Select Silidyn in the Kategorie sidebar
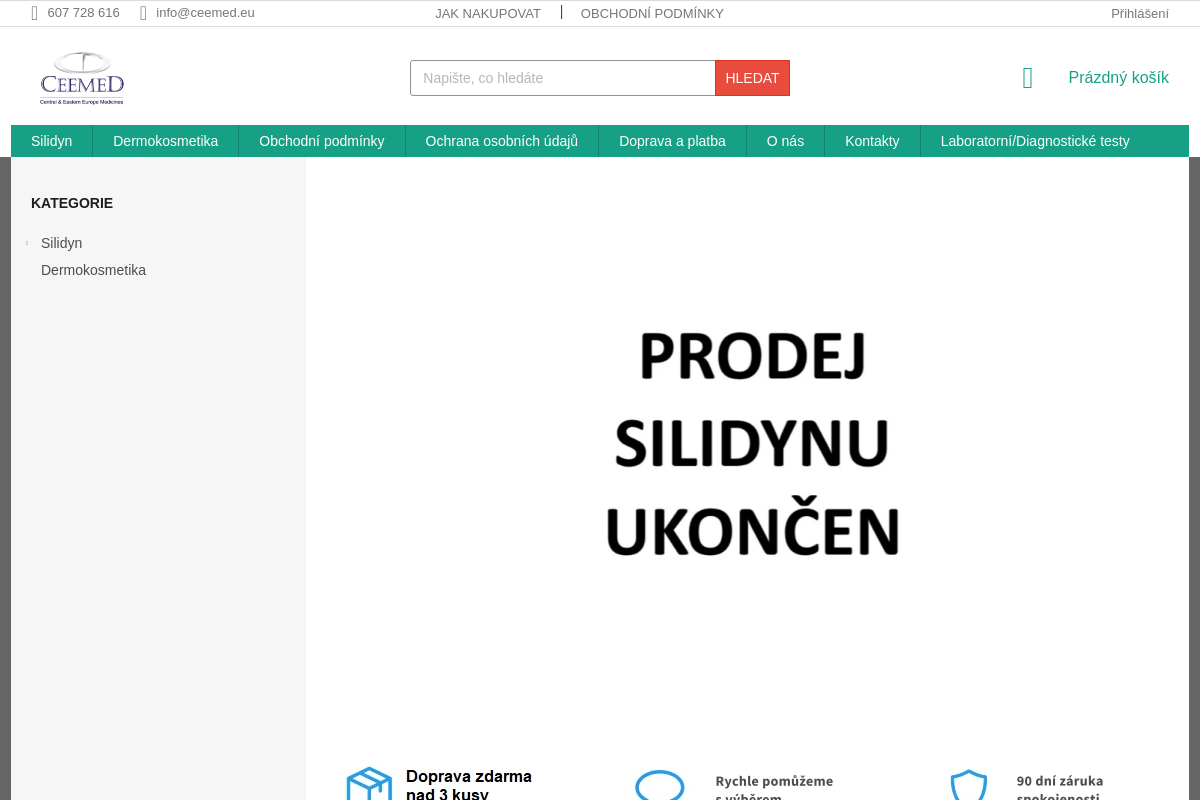 point(62,243)
